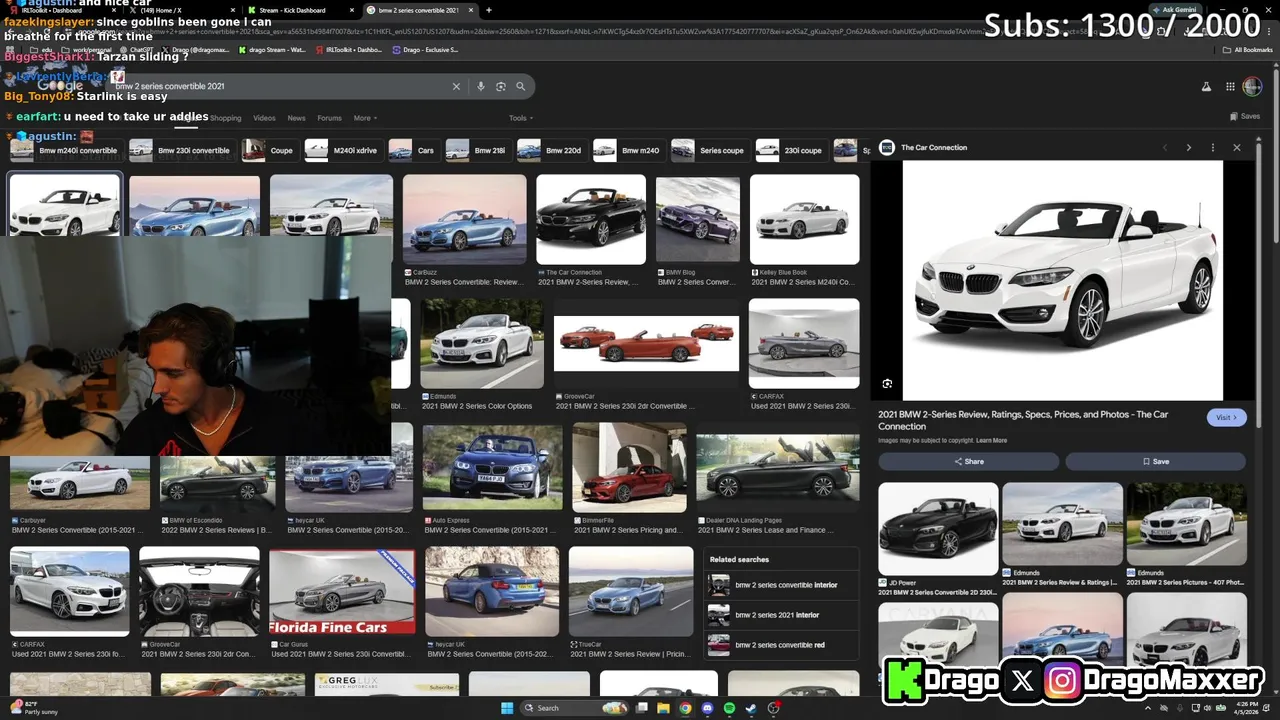Open the Google apps grid
Viewport: 1280px width, 720px height.
click(1230, 87)
